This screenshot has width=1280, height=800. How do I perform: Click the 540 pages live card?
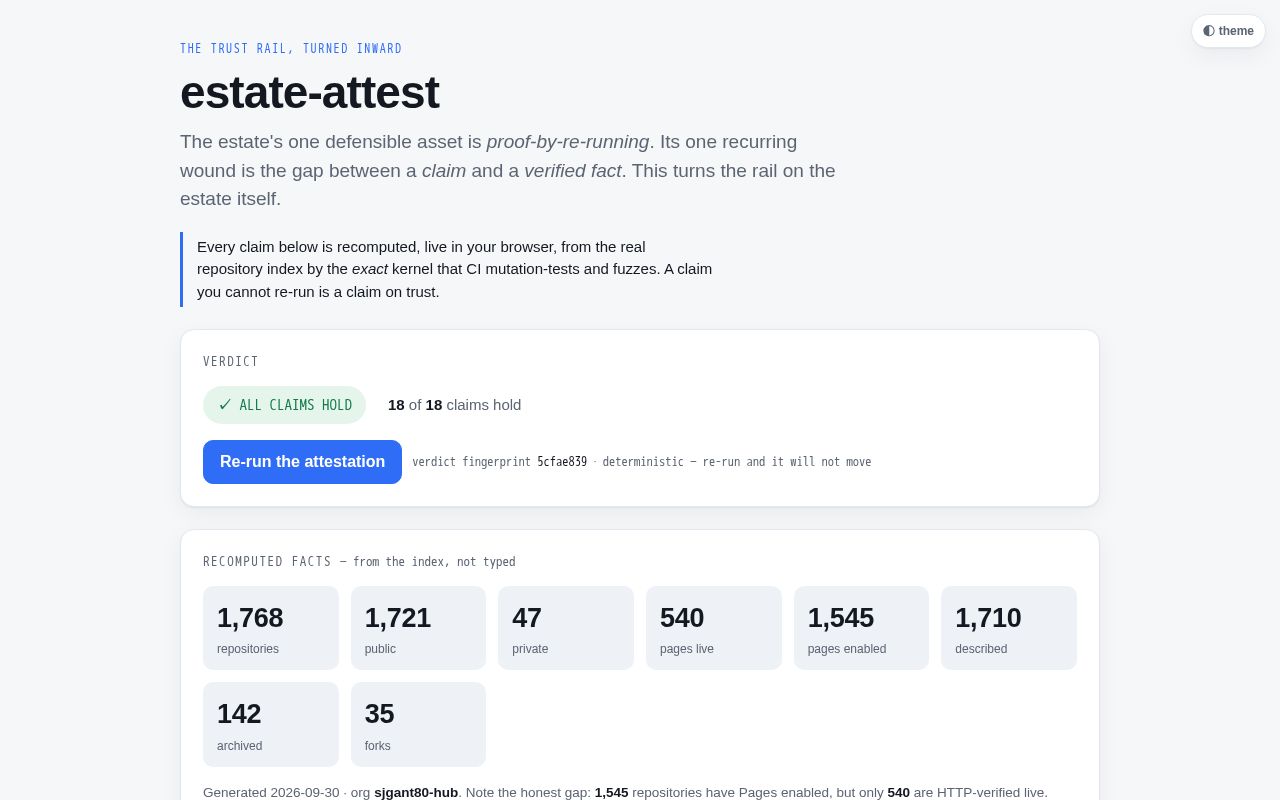click(714, 628)
